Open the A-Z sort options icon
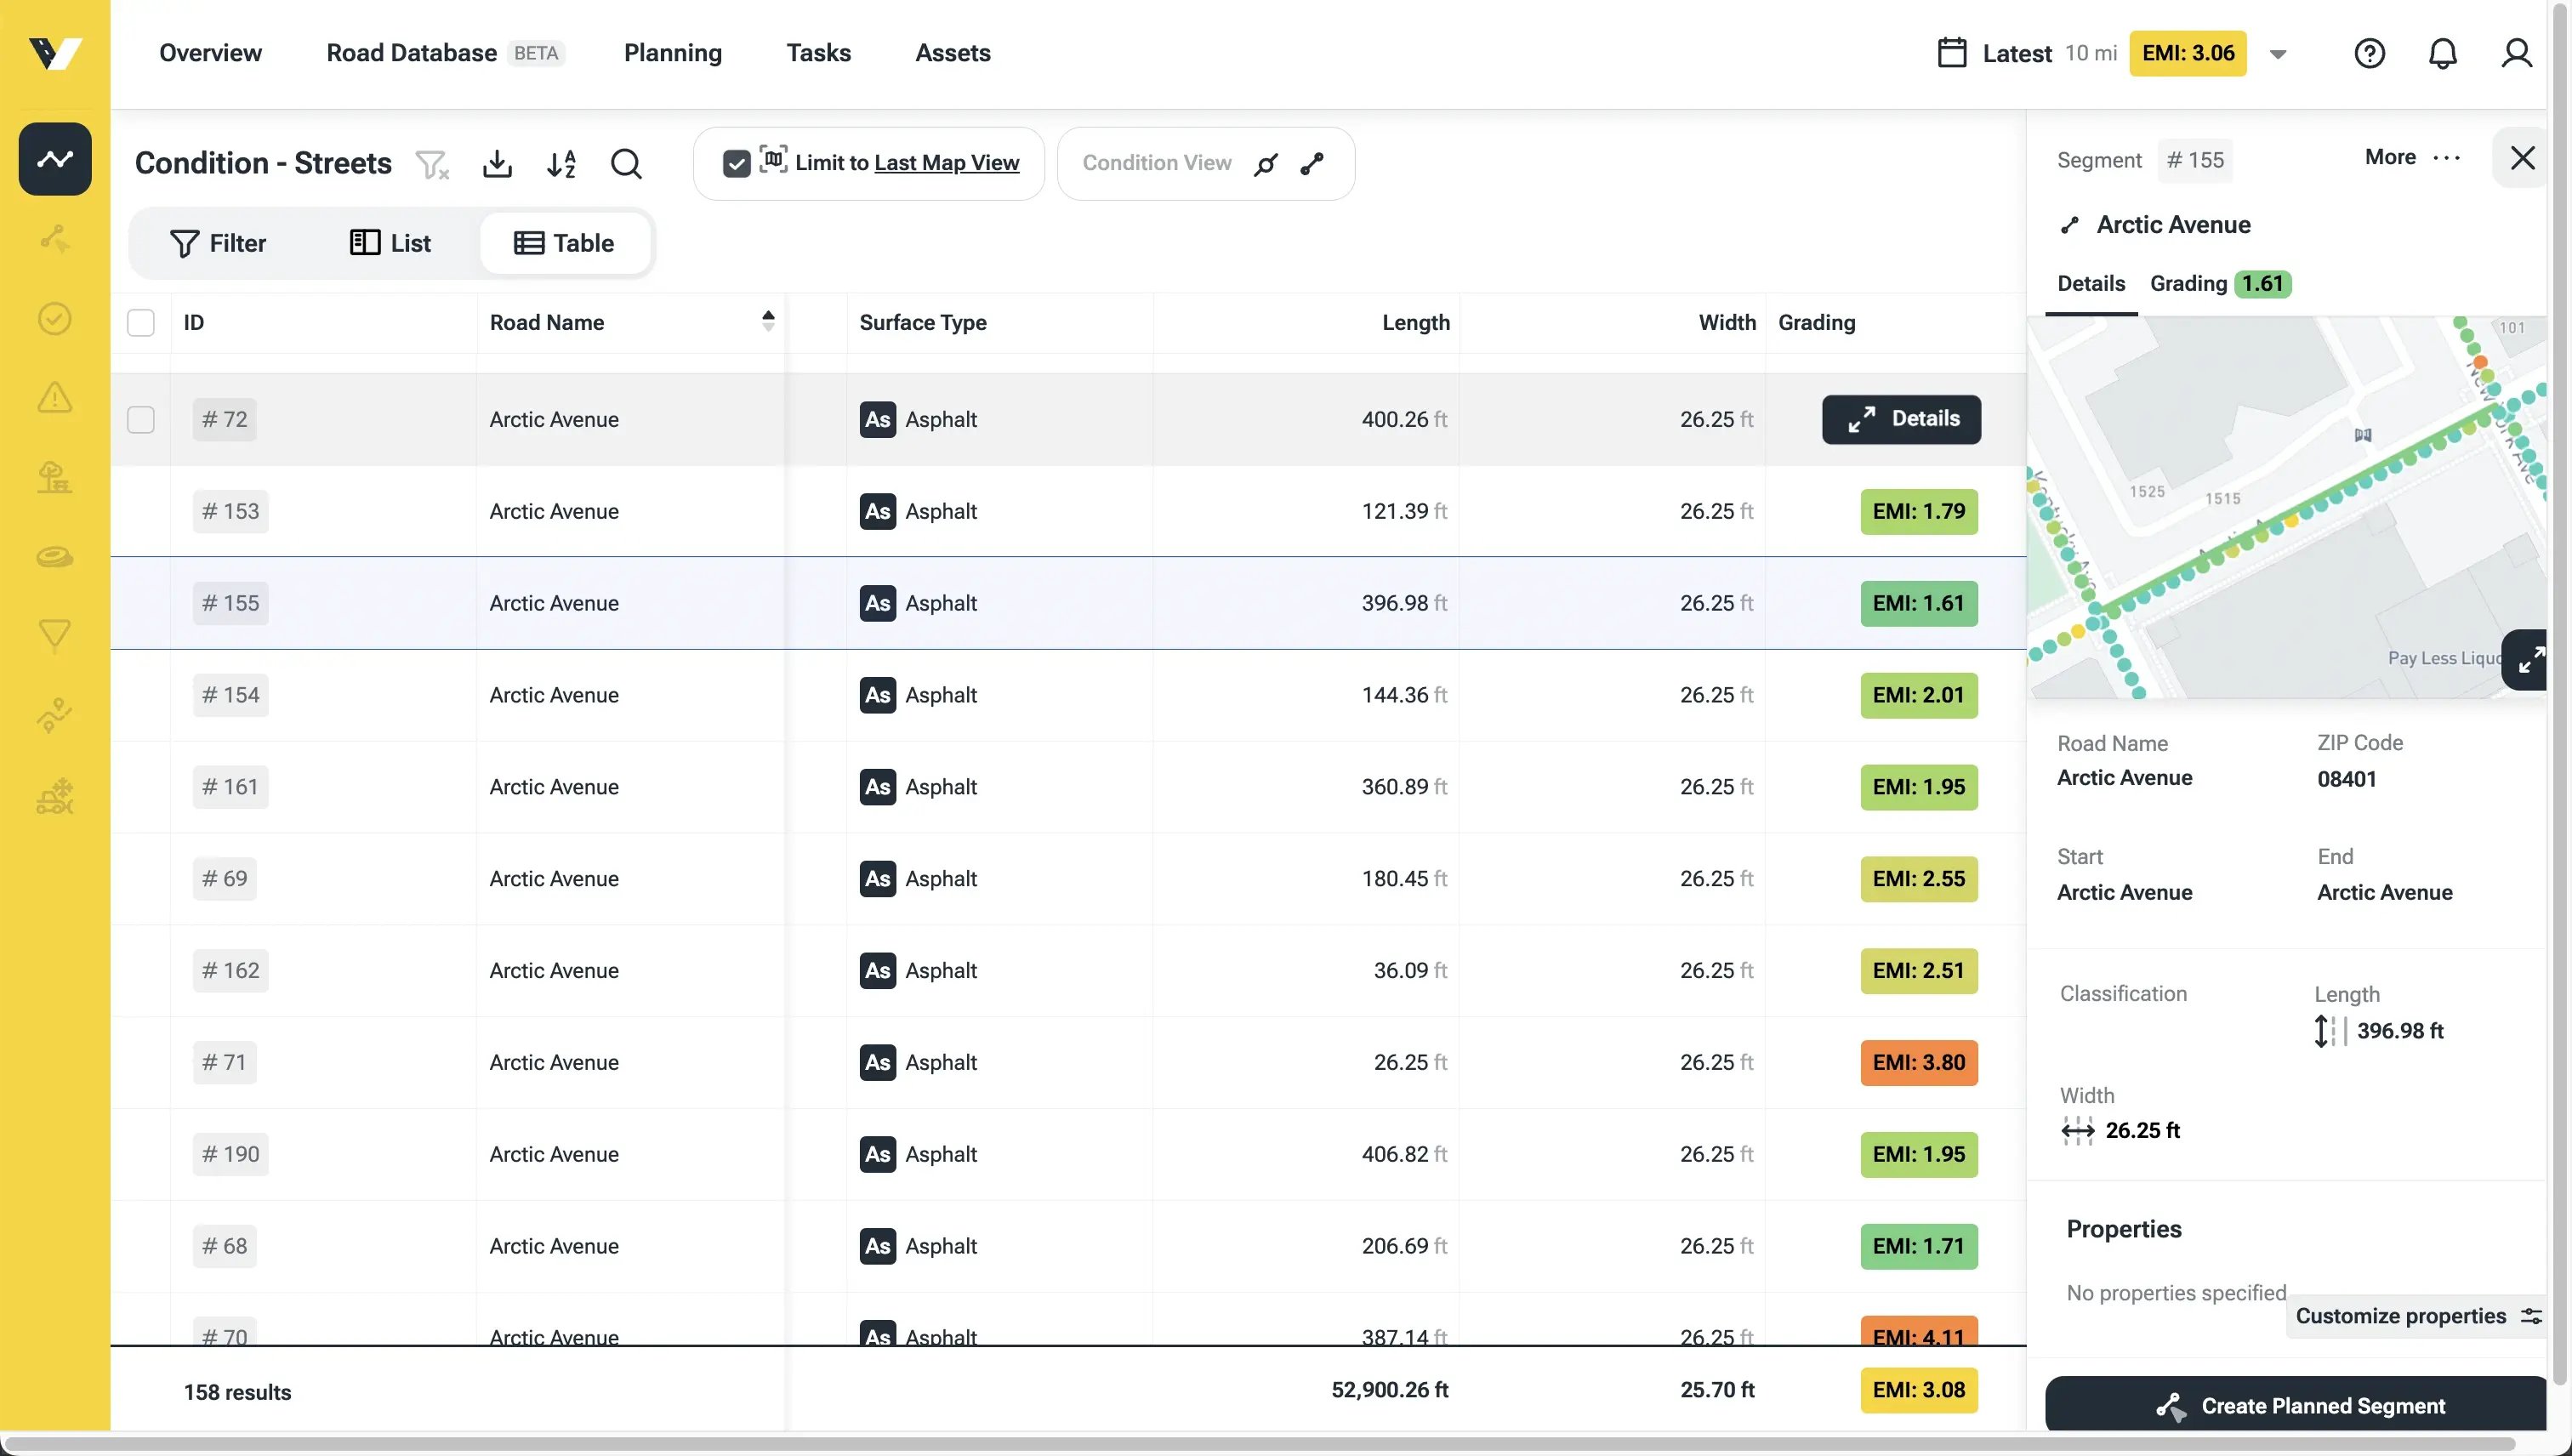Screen dimensions: 2572x1456 click(x=562, y=164)
